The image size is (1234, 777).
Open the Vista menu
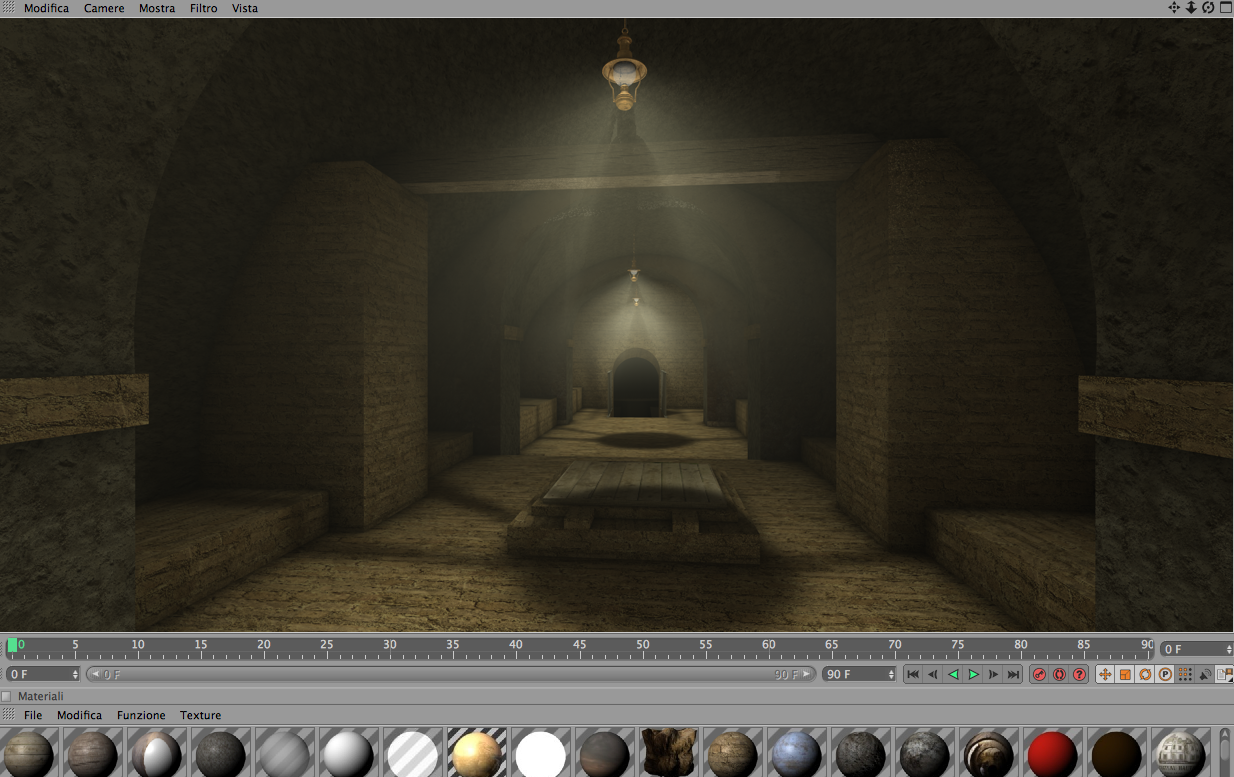pos(245,8)
